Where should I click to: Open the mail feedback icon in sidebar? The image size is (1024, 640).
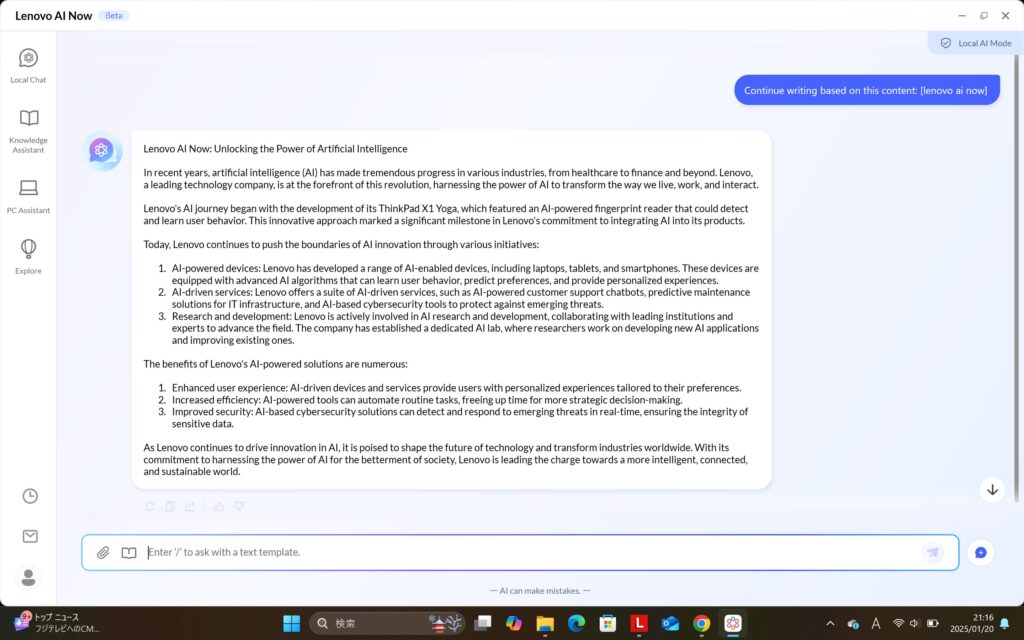[x=30, y=536]
